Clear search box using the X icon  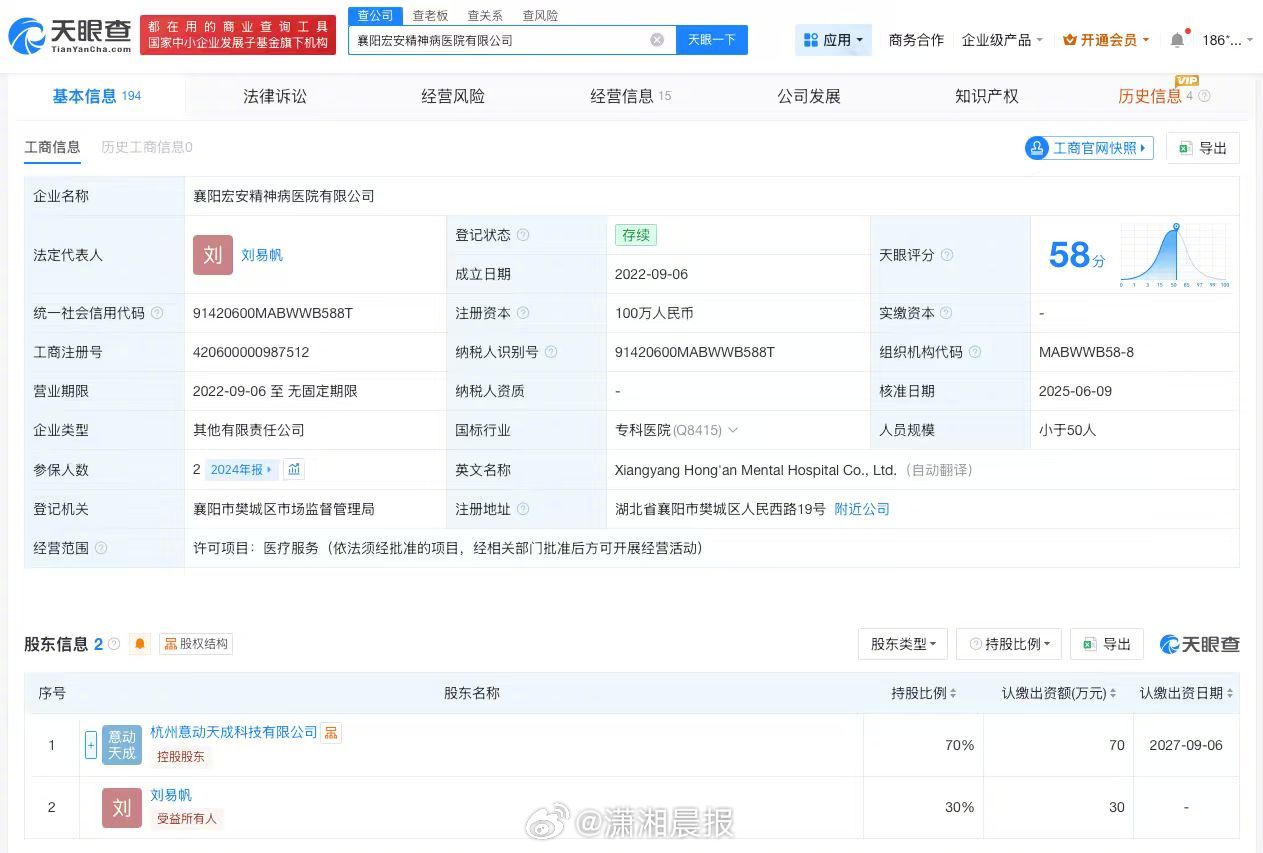pyautogui.click(x=657, y=39)
